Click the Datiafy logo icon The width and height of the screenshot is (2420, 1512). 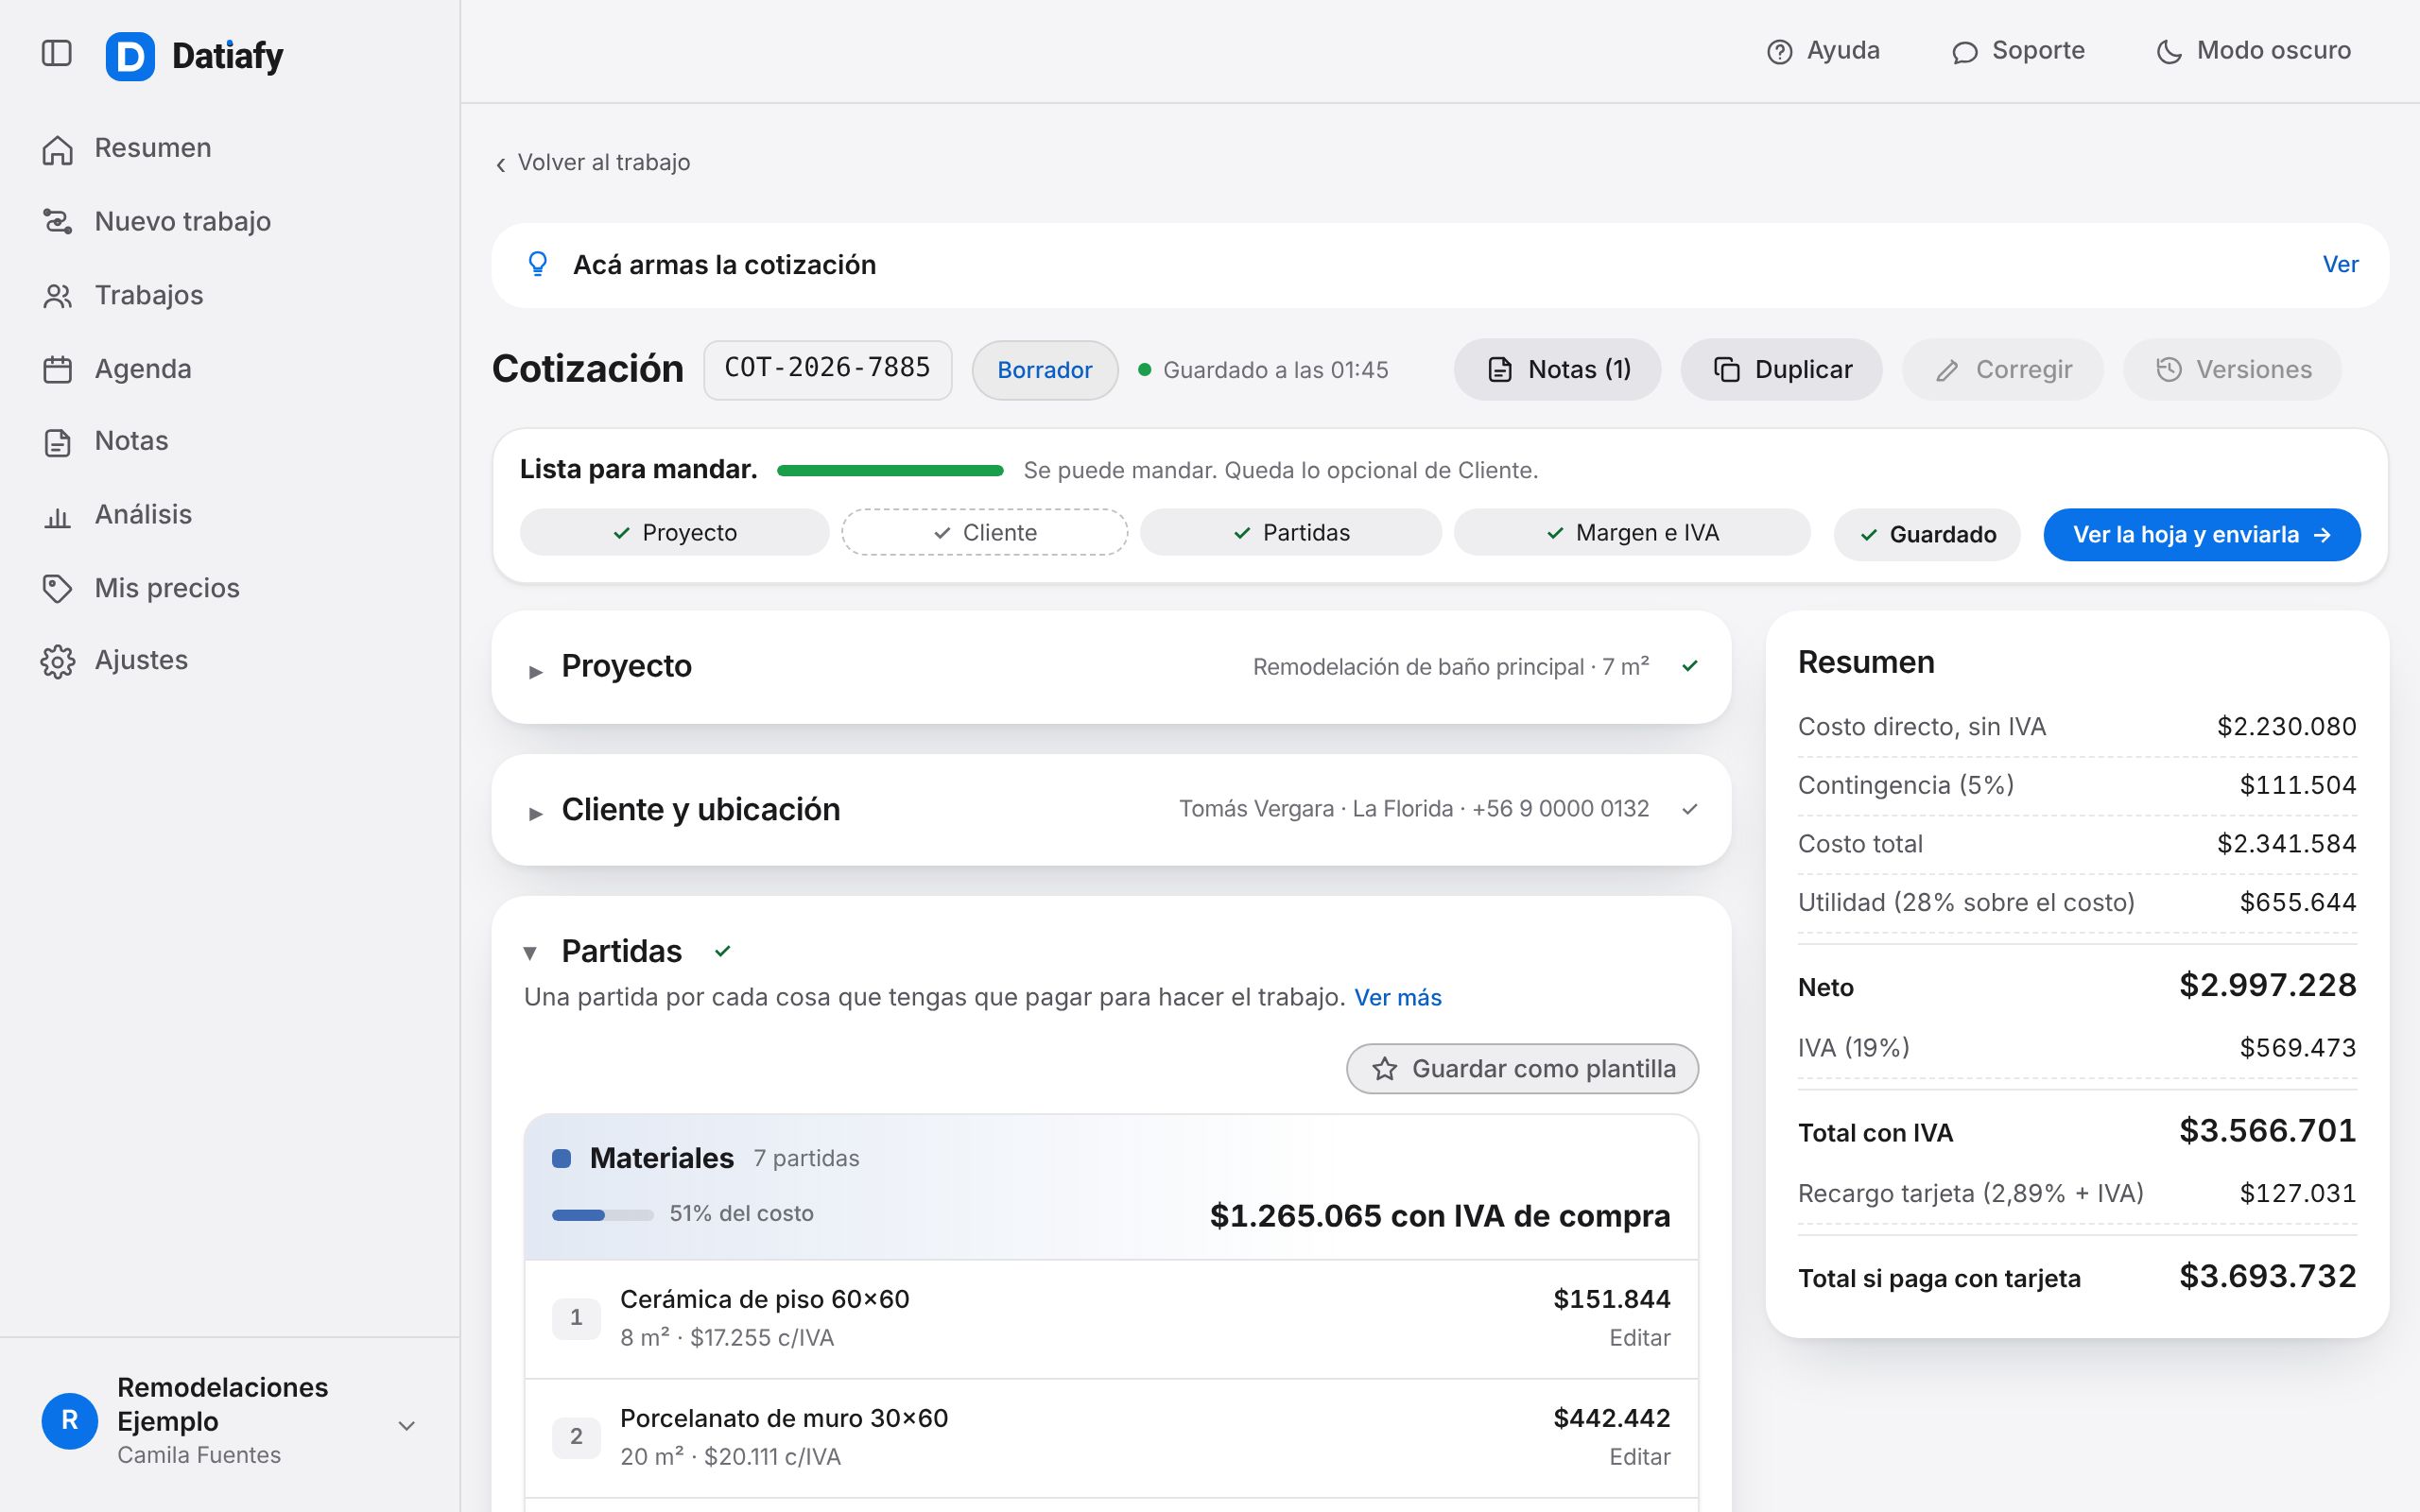coord(130,56)
